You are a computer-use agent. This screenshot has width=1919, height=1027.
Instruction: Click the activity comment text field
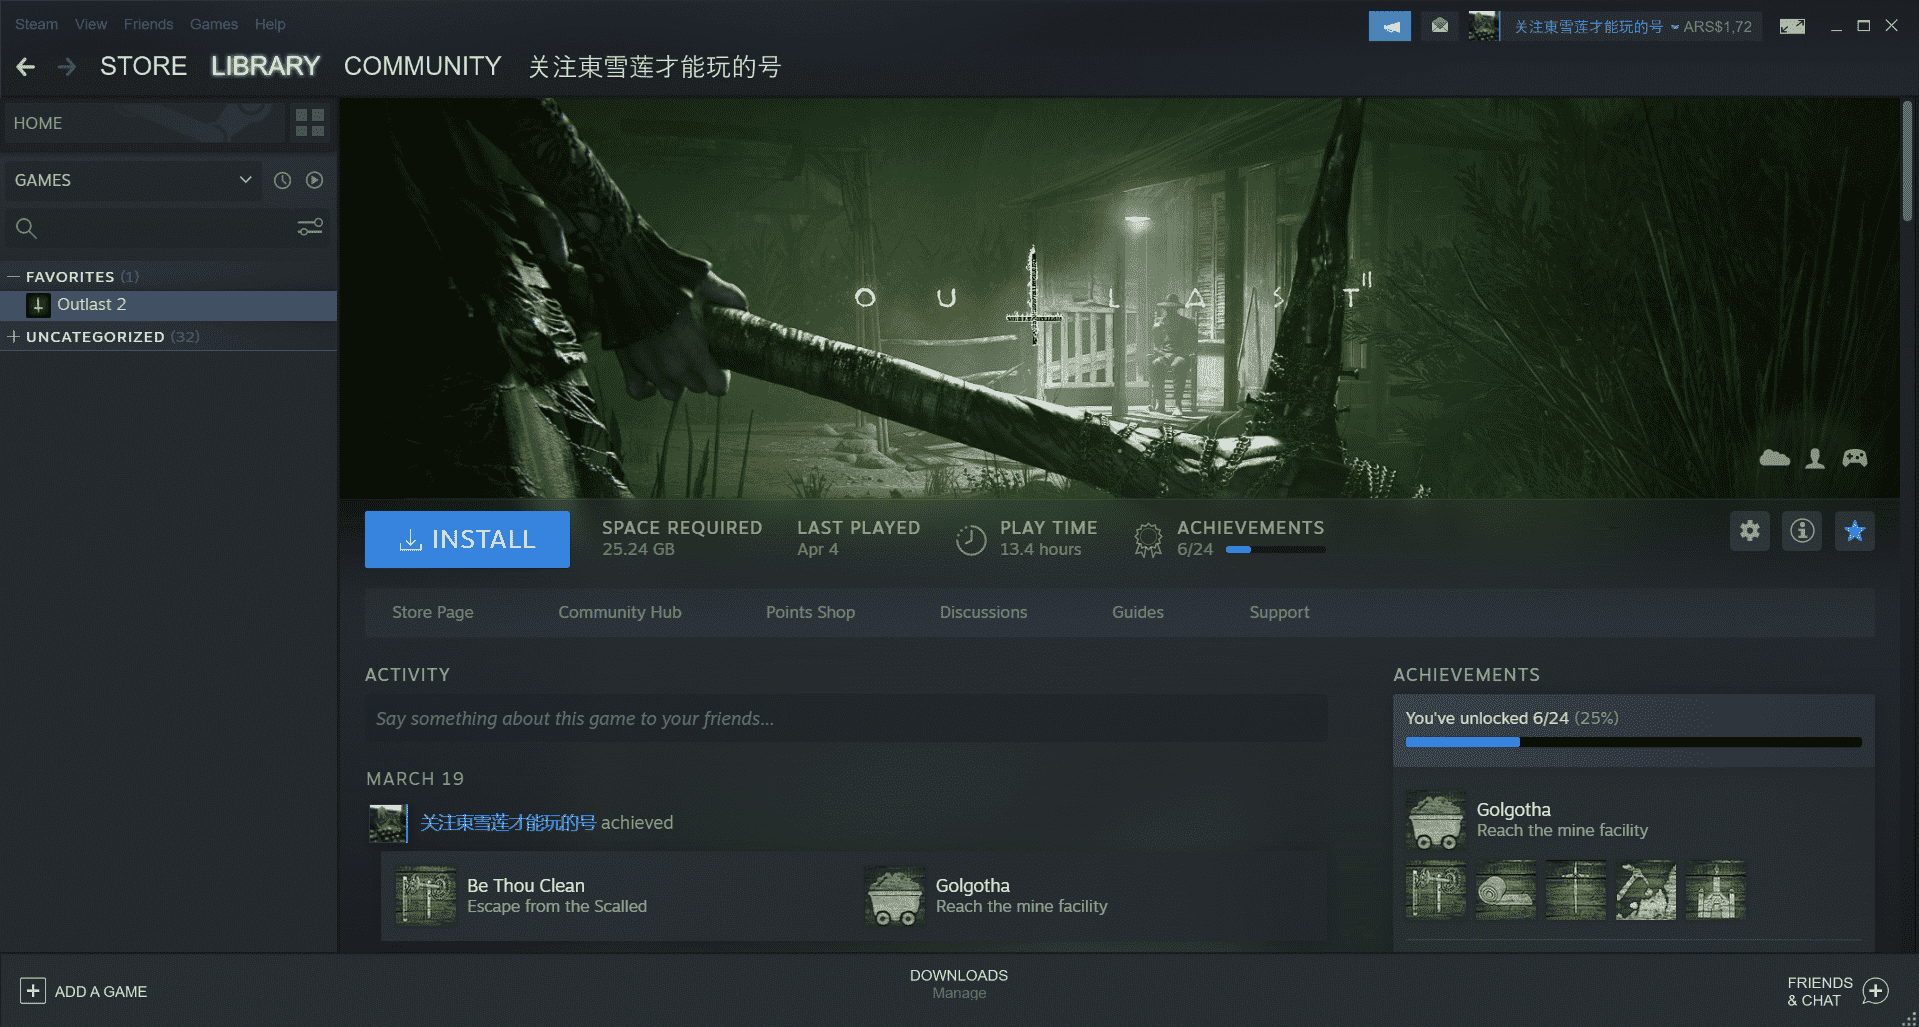845,718
